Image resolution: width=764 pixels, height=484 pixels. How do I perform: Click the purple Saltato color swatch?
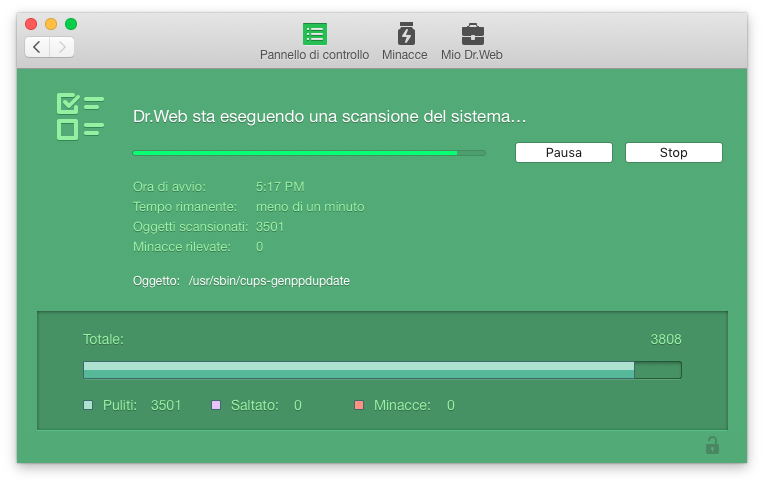(216, 405)
